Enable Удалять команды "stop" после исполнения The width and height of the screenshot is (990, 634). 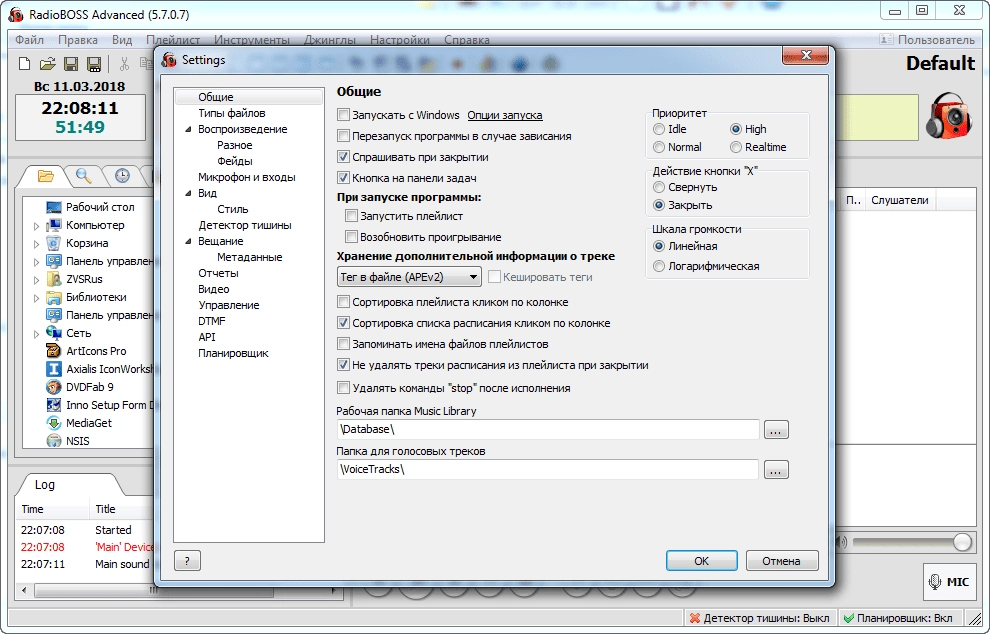tap(343, 388)
